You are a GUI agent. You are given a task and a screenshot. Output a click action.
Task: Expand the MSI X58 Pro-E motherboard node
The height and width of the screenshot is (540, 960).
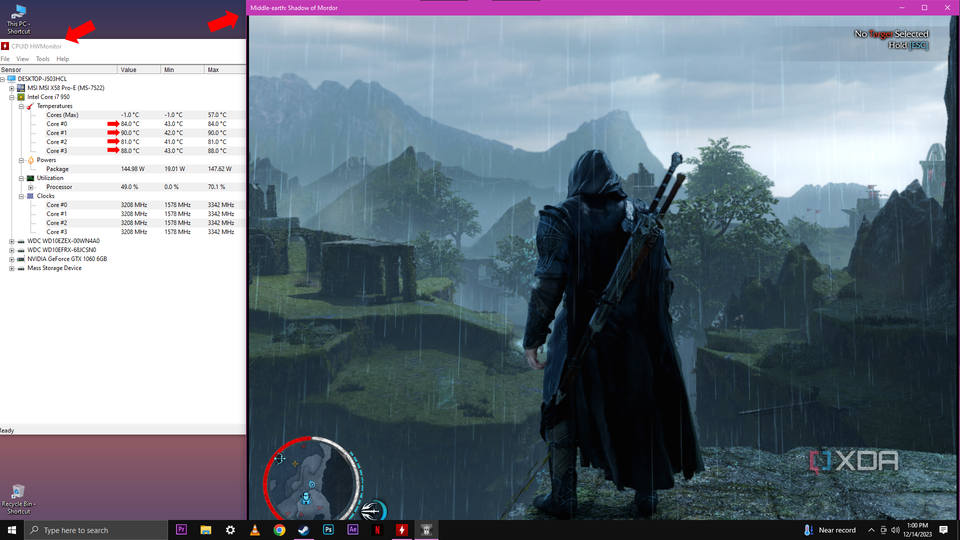[12, 88]
